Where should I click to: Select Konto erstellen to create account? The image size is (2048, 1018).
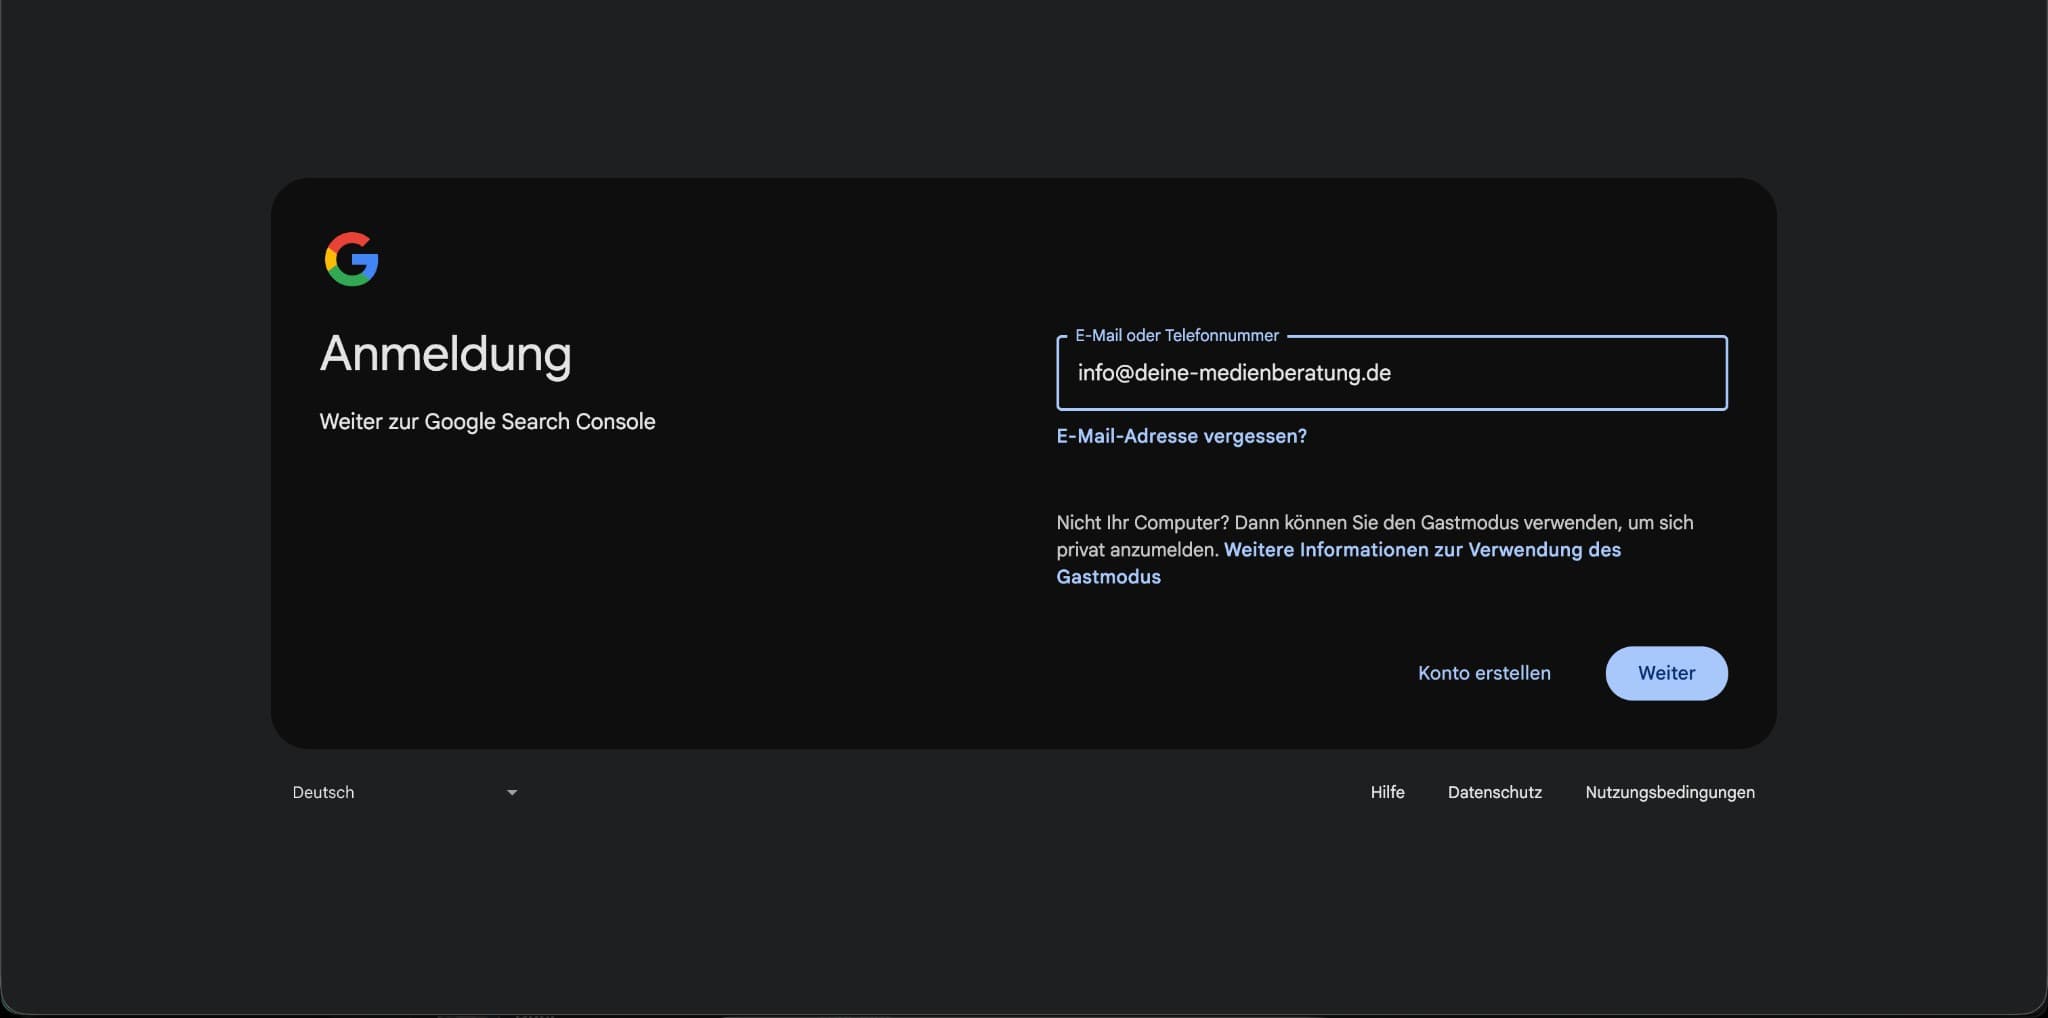click(x=1483, y=673)
